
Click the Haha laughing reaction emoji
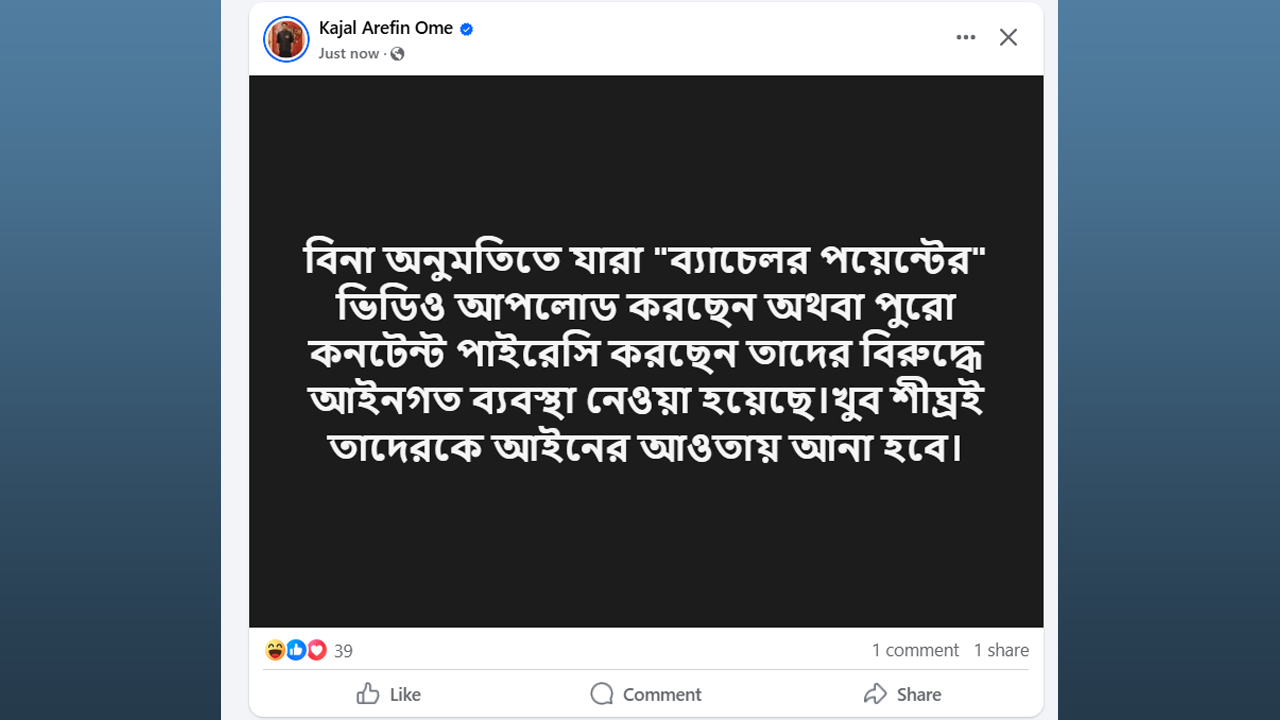tap(275, 650)
